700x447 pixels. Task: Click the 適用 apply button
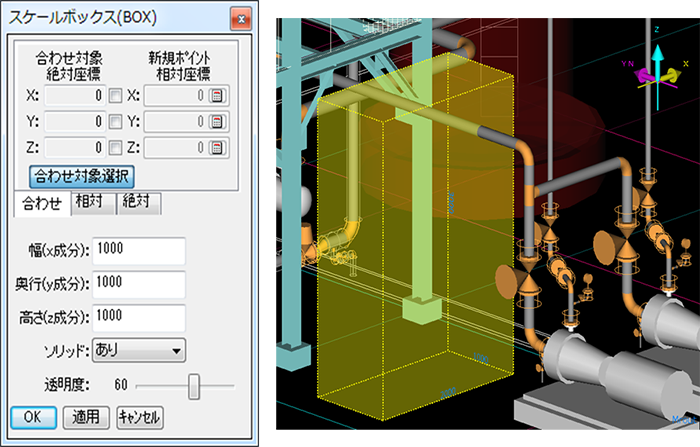pyautogui.click(x=86, y=417)
